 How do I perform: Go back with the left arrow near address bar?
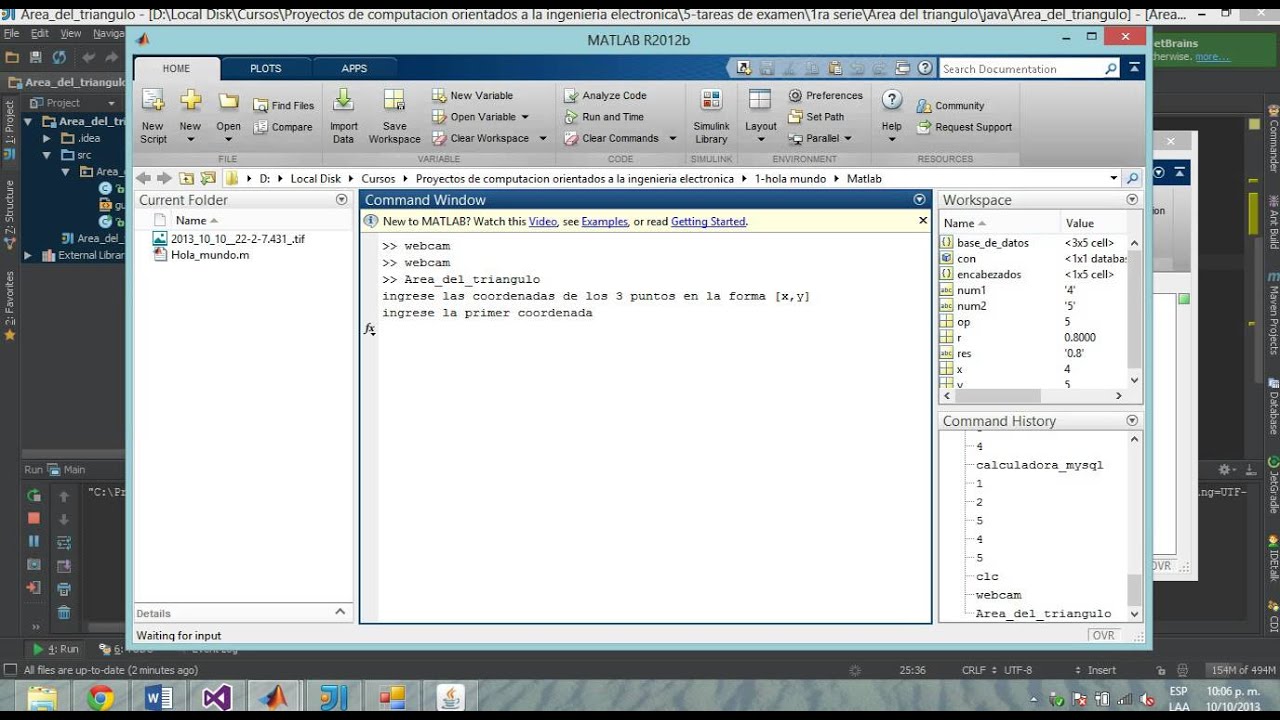point(142,178)
